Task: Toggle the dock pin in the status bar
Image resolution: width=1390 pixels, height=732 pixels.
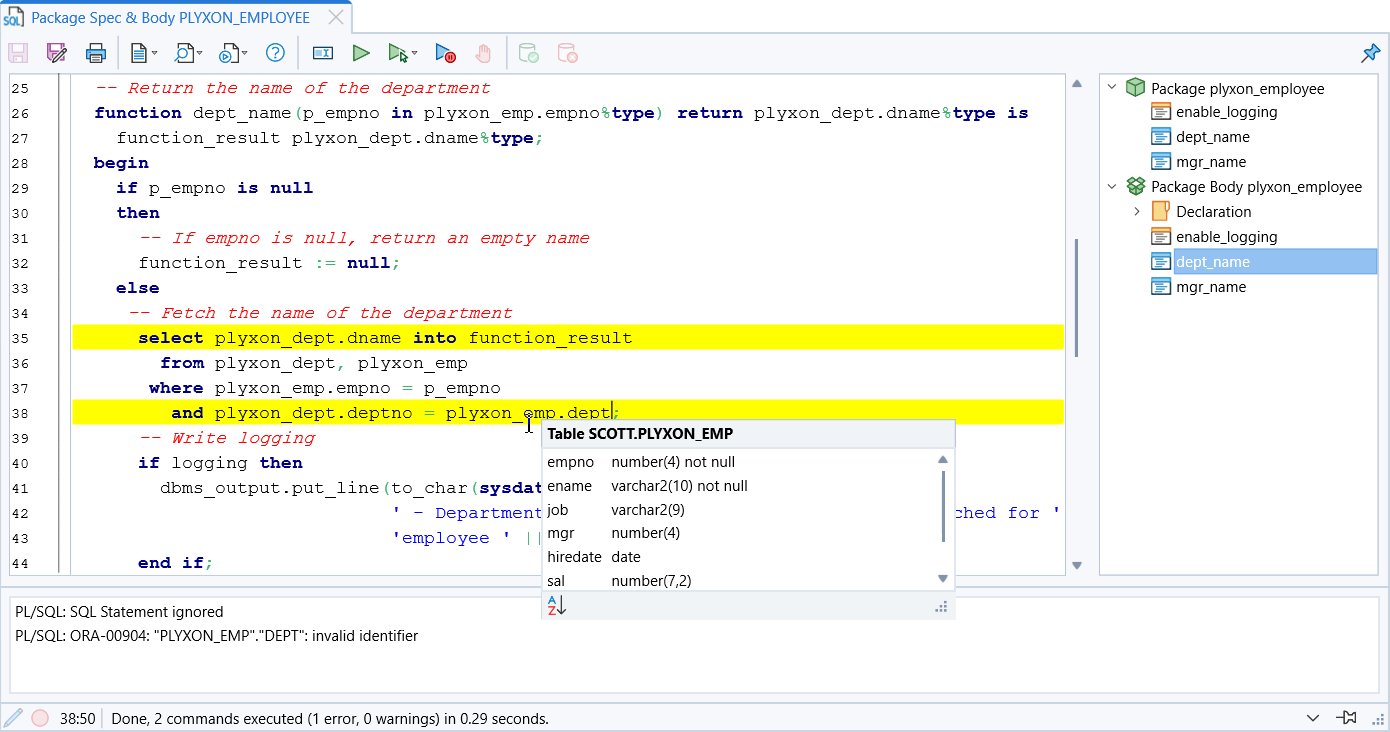Action: pyautogui.click(x=1346, y=718)
